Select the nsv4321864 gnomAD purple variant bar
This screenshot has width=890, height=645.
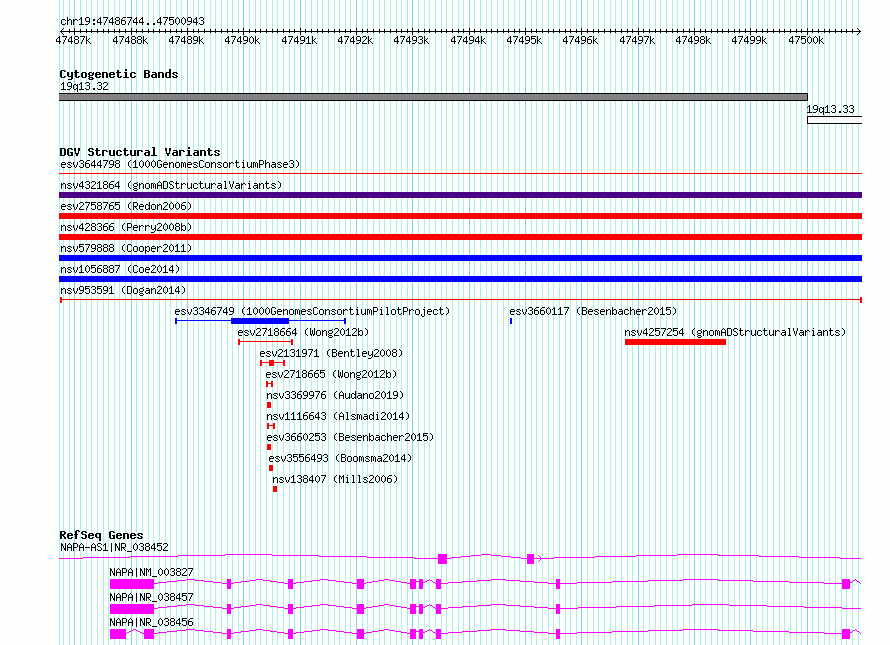point(460,195)
